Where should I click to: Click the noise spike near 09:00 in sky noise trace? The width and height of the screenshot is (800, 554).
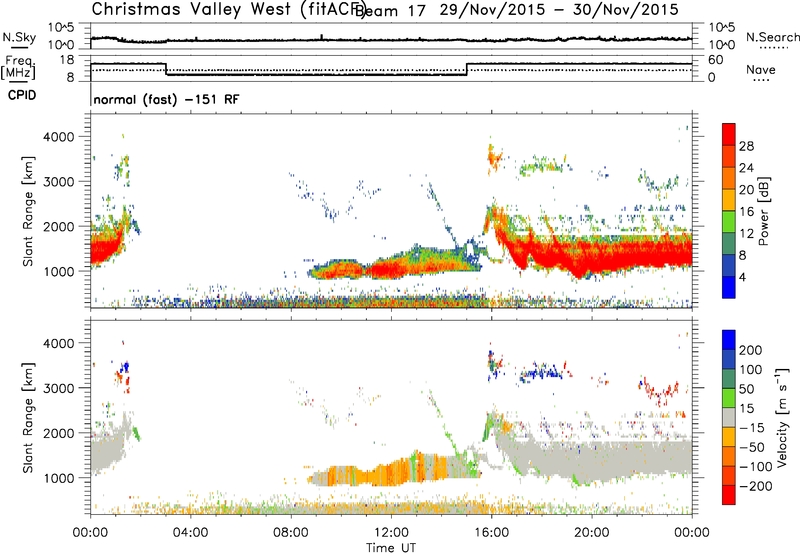coord(321,37)
